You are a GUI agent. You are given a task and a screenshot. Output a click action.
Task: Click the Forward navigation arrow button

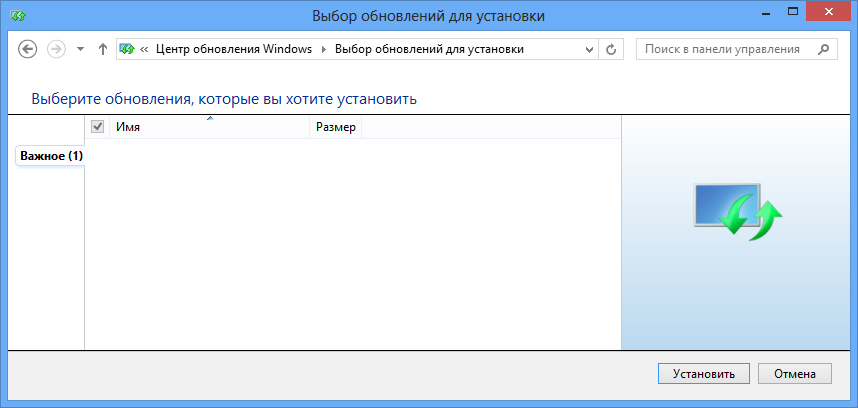coord(56,49)
